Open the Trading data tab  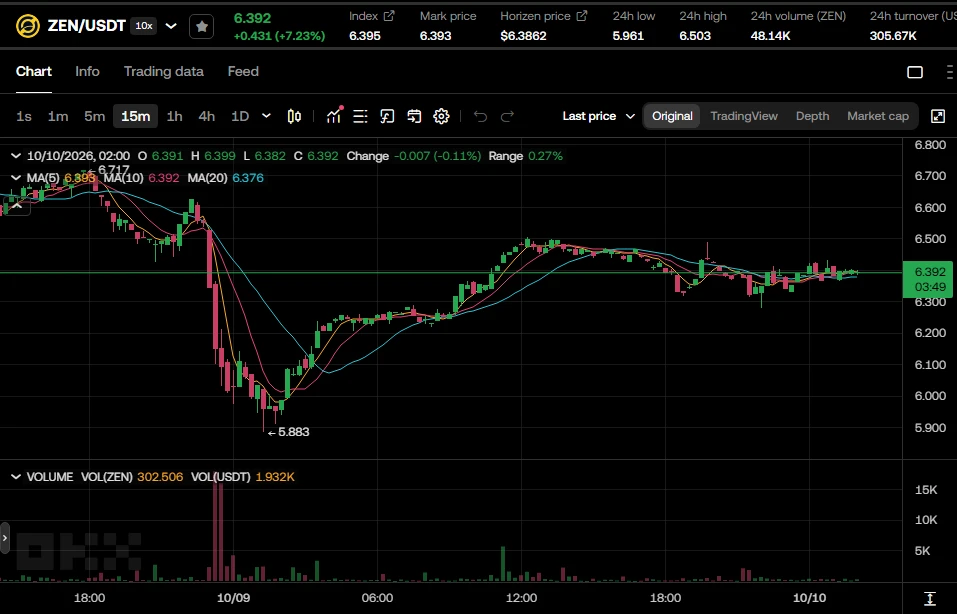164,71
